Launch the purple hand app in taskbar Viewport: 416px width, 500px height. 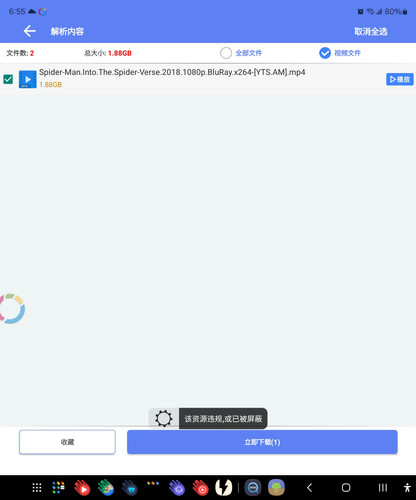click(177, 488)
